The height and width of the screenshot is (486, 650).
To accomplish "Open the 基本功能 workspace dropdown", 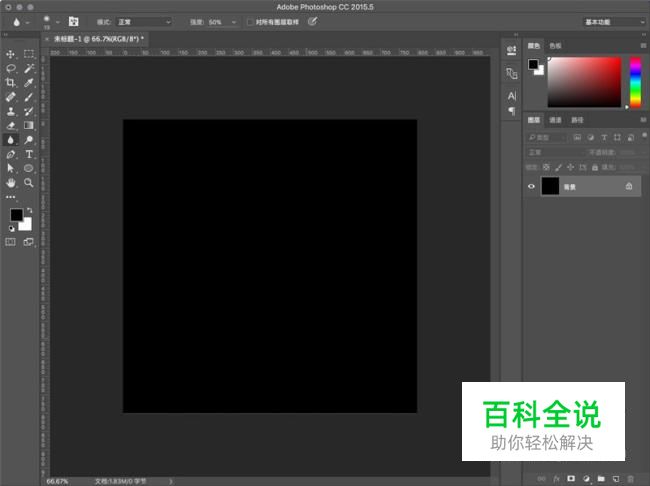I will [x=613, y=21].
